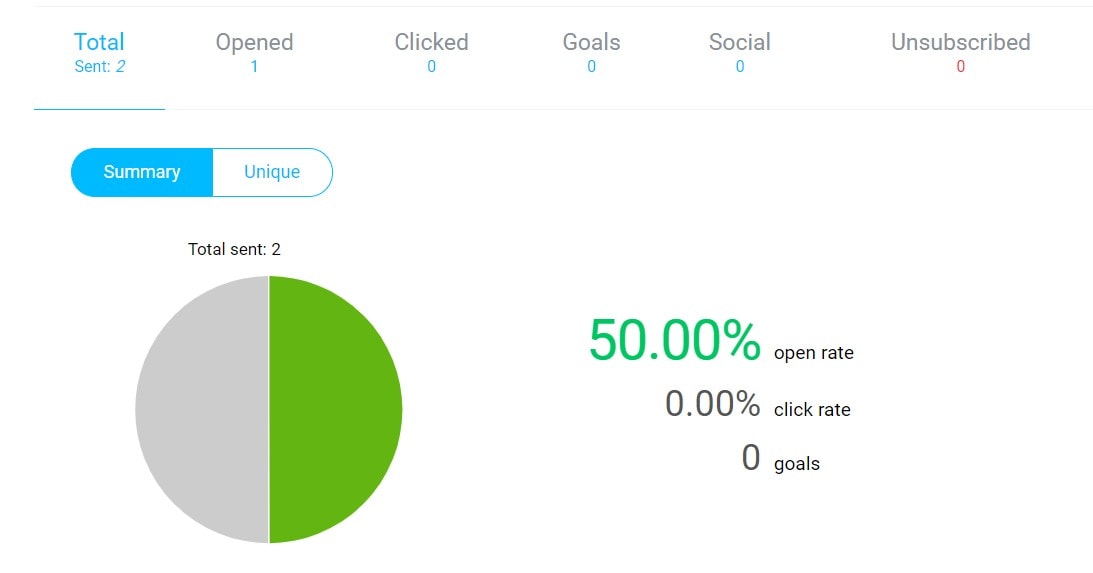Image resolution: width=1093 pixels, height=573 pixels.
Task: Click the 50.00% open rate value
Action: click(674, 341)
